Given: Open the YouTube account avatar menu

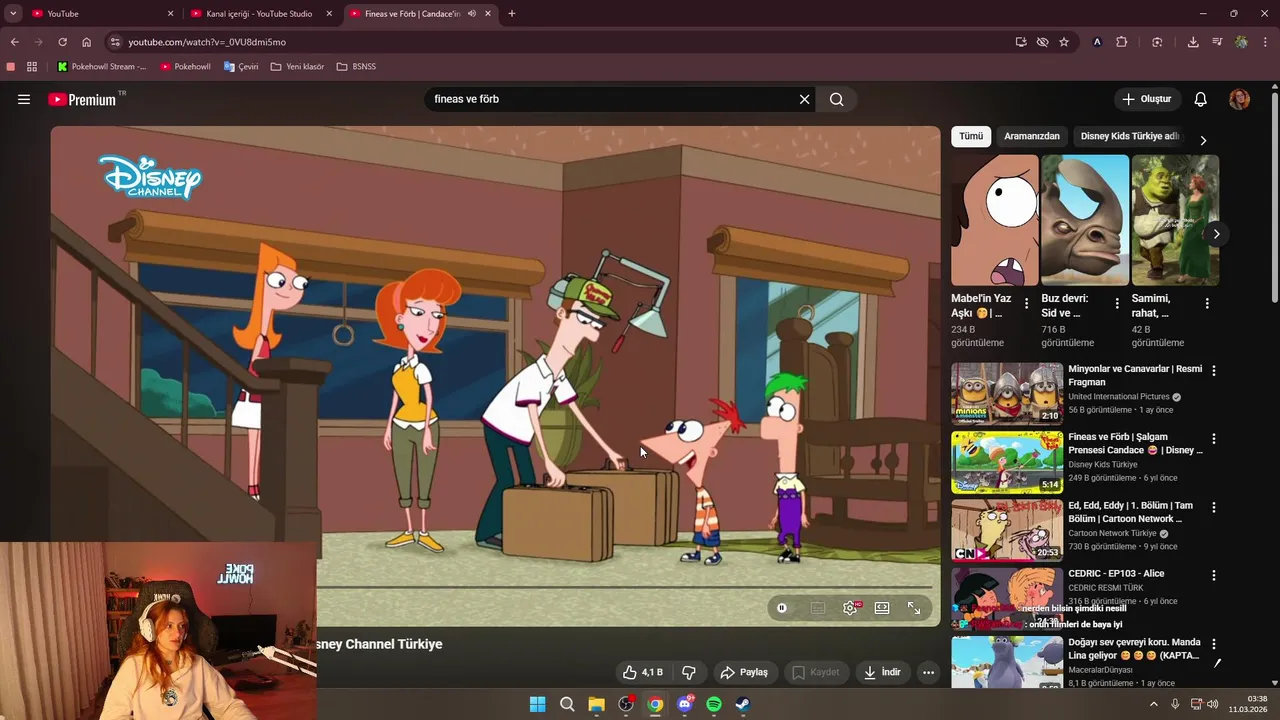Looking at the screenshot, I should pos(1239,99).
